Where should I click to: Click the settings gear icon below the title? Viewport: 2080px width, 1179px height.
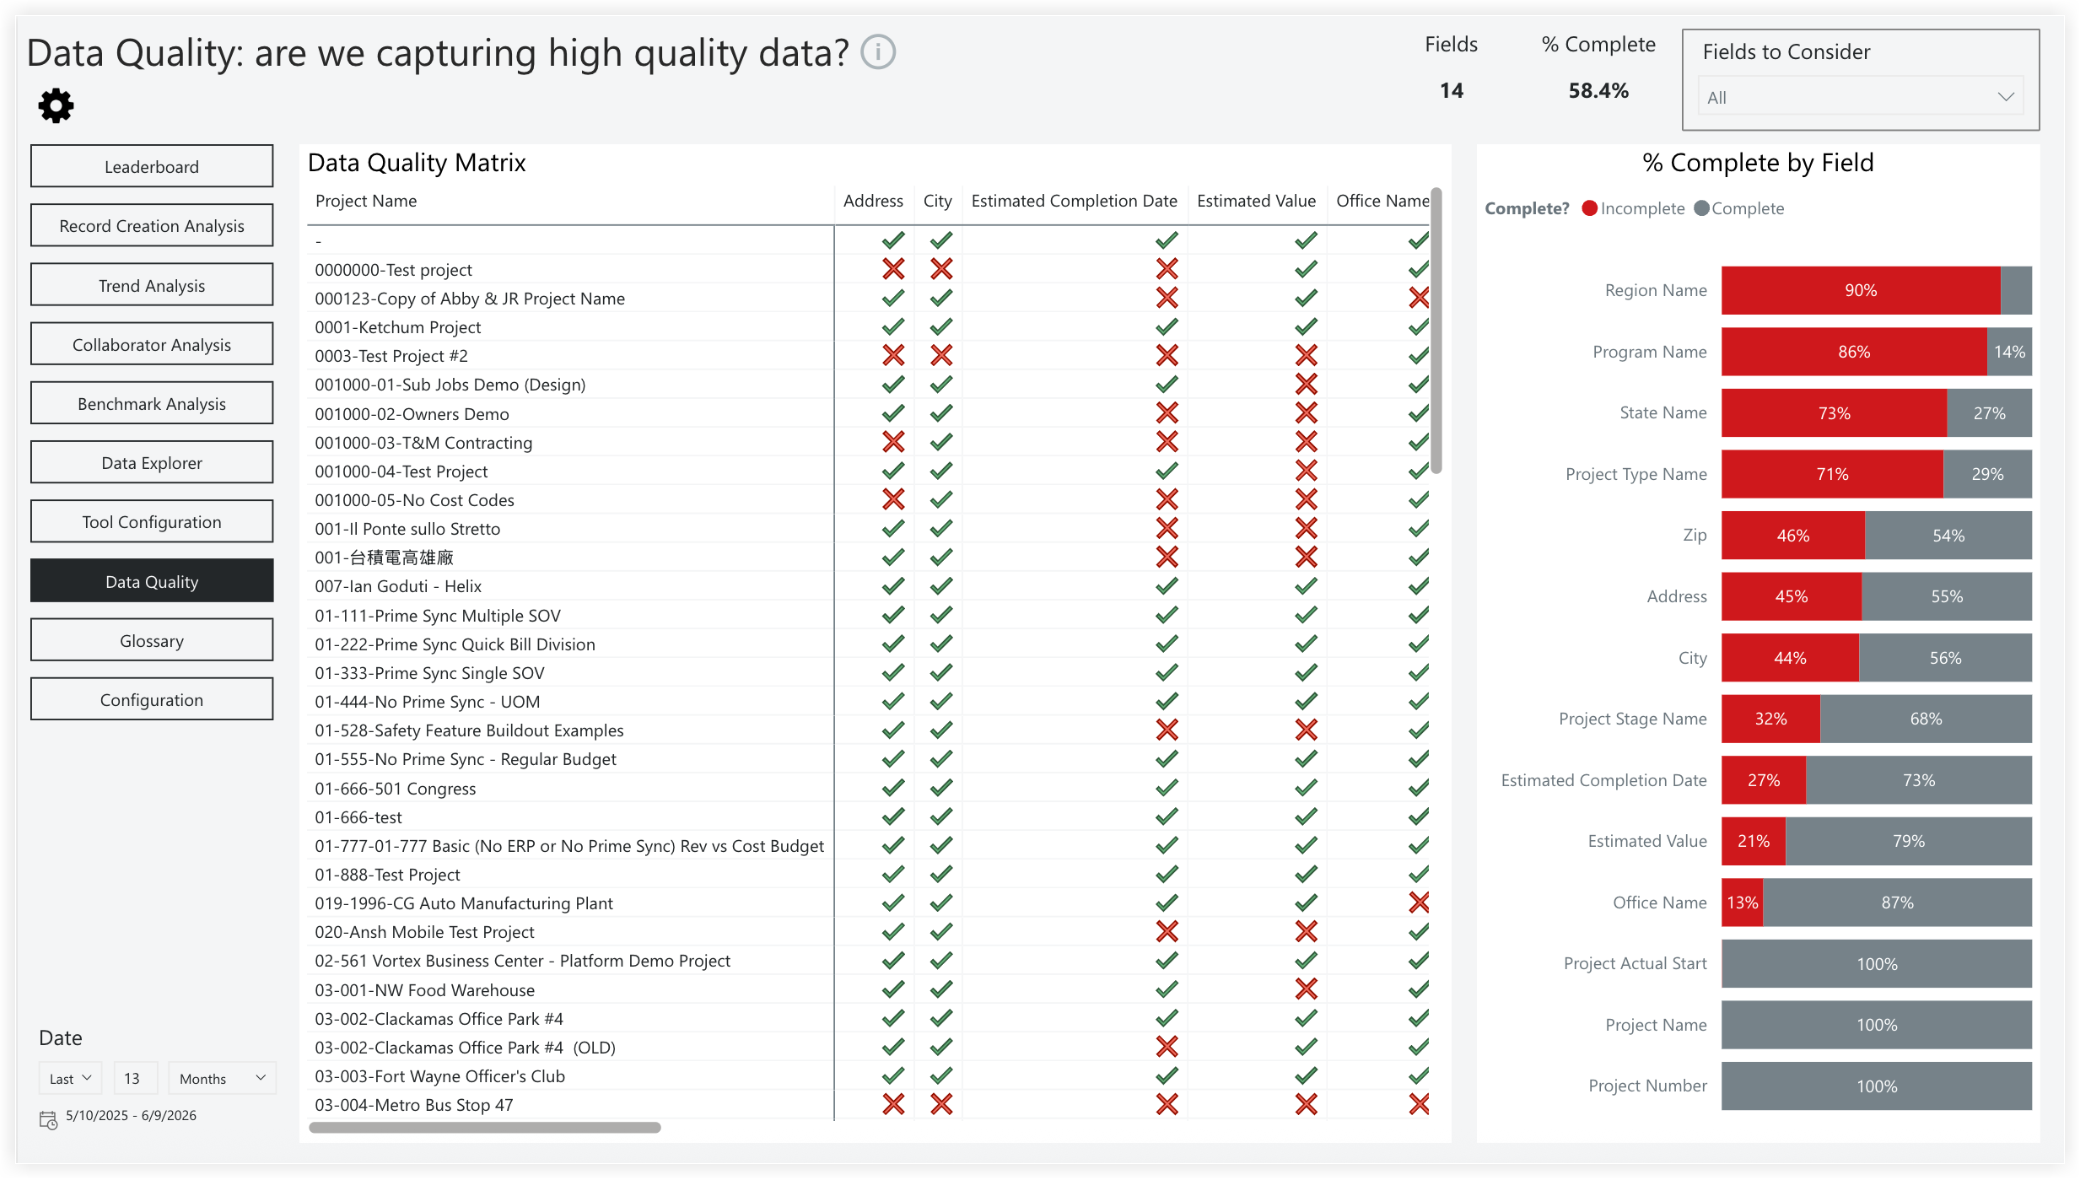[56, 105]
